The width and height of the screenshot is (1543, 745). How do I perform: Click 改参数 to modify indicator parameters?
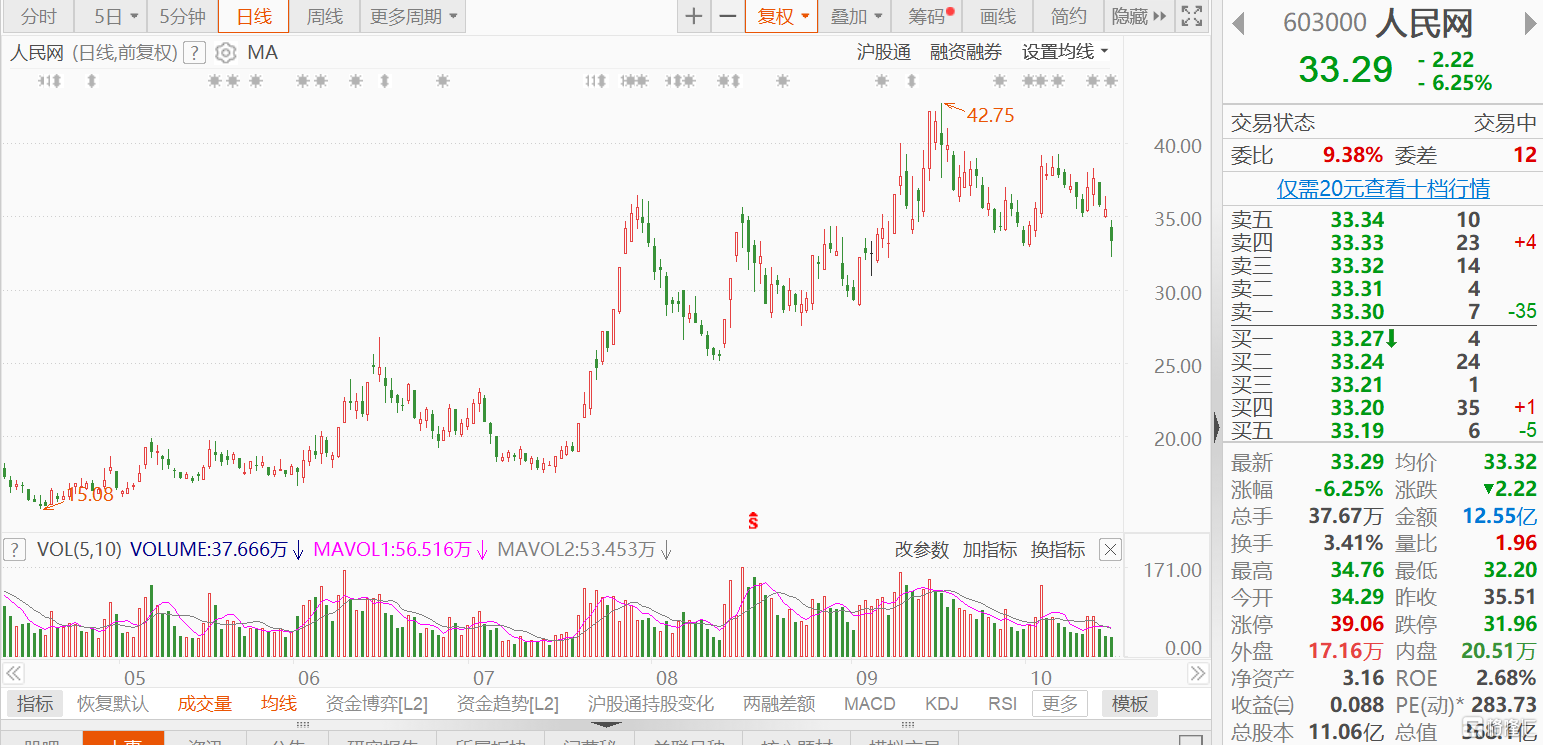(921, 549)
